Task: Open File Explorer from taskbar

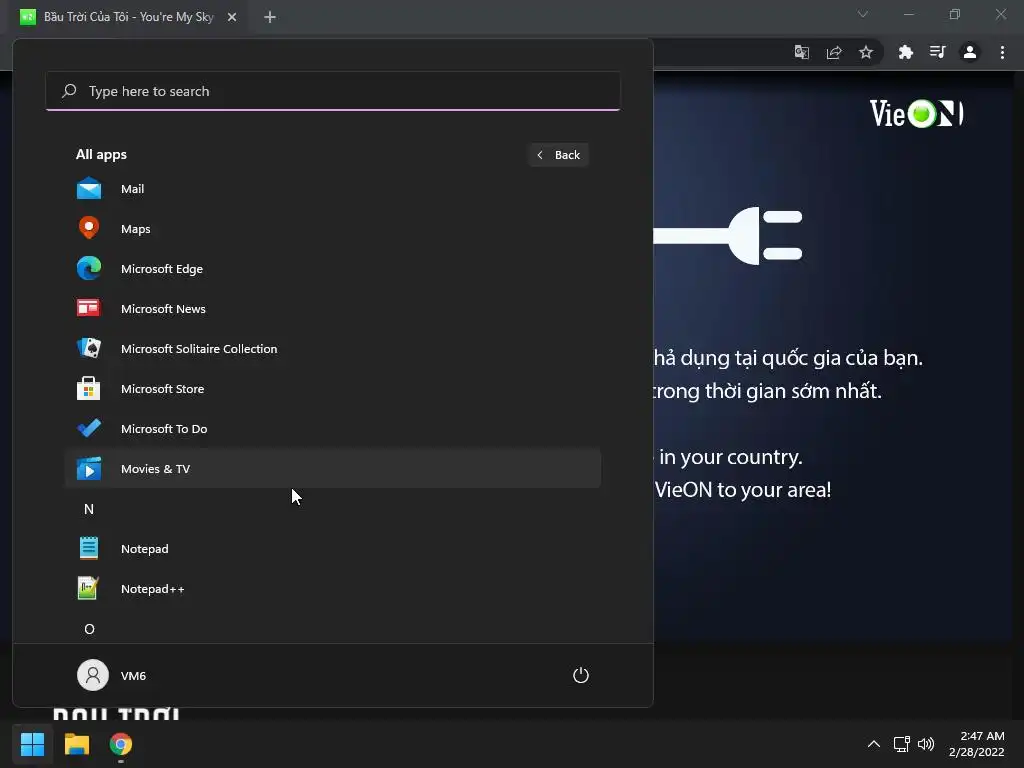Action: [76, 744]
